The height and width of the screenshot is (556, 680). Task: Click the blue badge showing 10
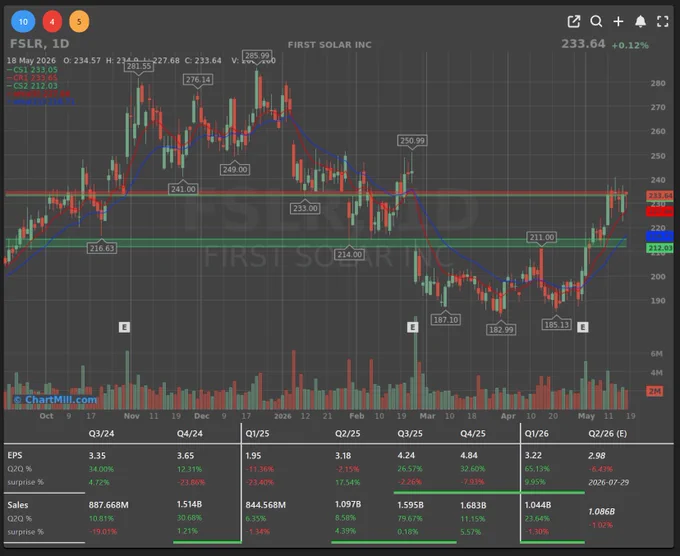[x=23, y=21]
